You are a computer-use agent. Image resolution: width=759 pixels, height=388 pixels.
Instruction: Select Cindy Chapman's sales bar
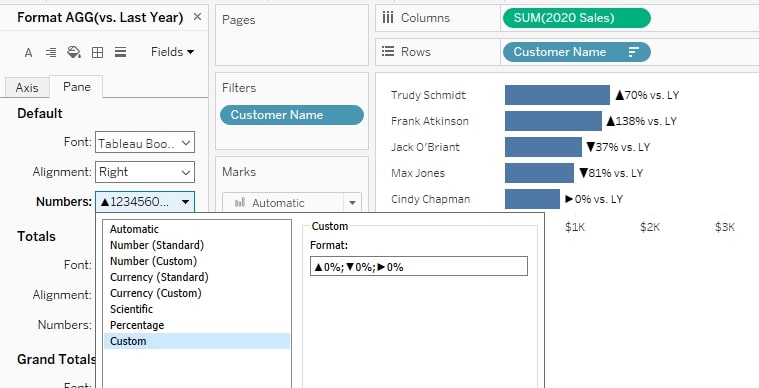532,199
